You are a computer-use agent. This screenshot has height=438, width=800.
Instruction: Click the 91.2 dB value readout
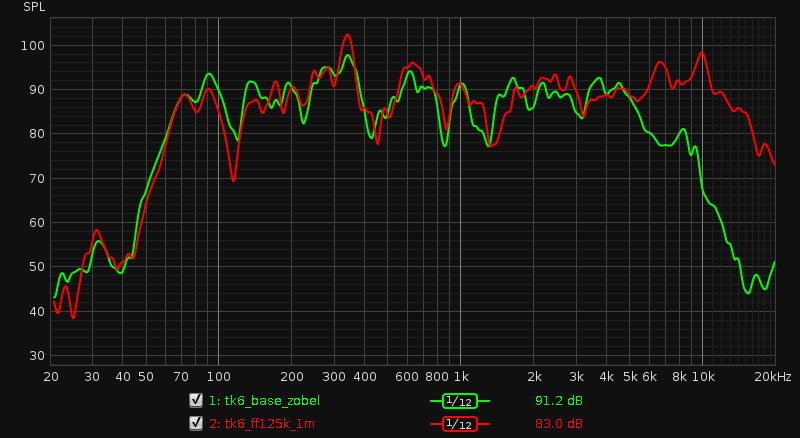559,401
